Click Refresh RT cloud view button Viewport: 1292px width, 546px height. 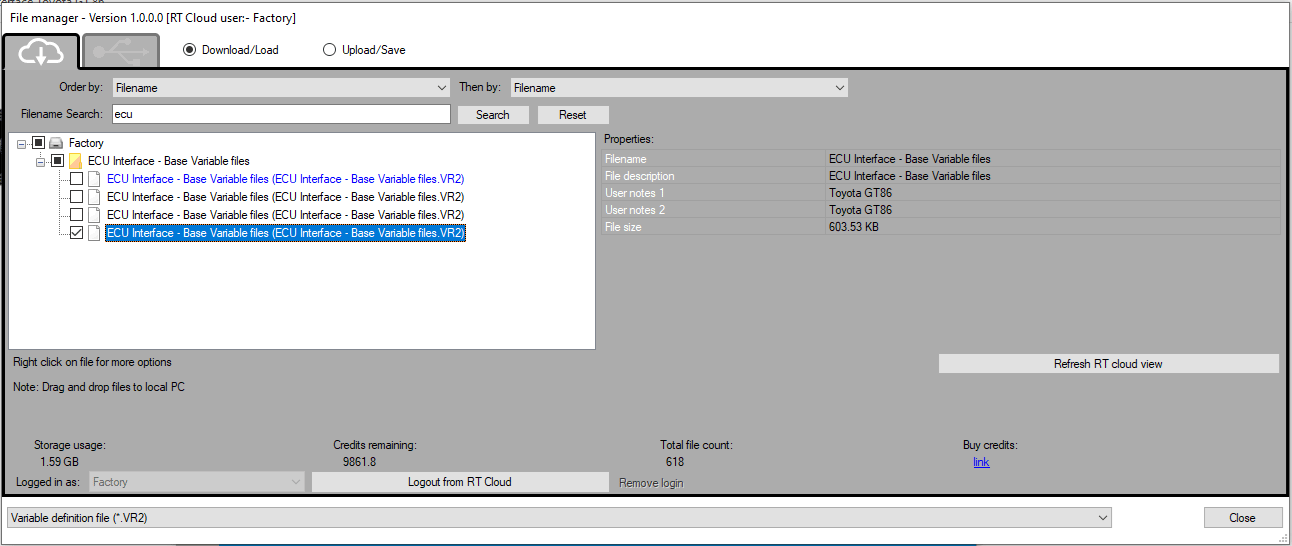(1108, 364)
